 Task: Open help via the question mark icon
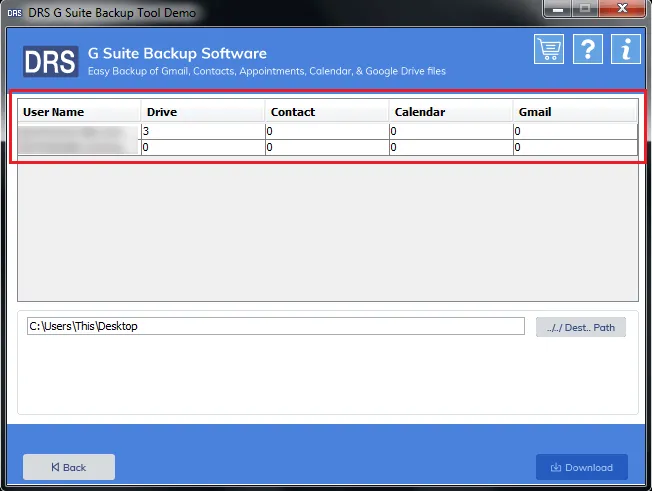(x=588, y=49)
